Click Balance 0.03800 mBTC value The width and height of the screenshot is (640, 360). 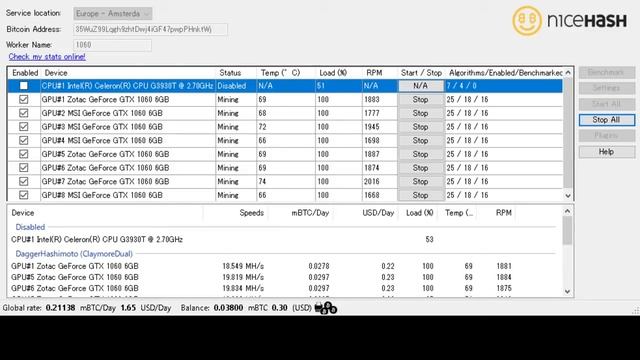228,308
